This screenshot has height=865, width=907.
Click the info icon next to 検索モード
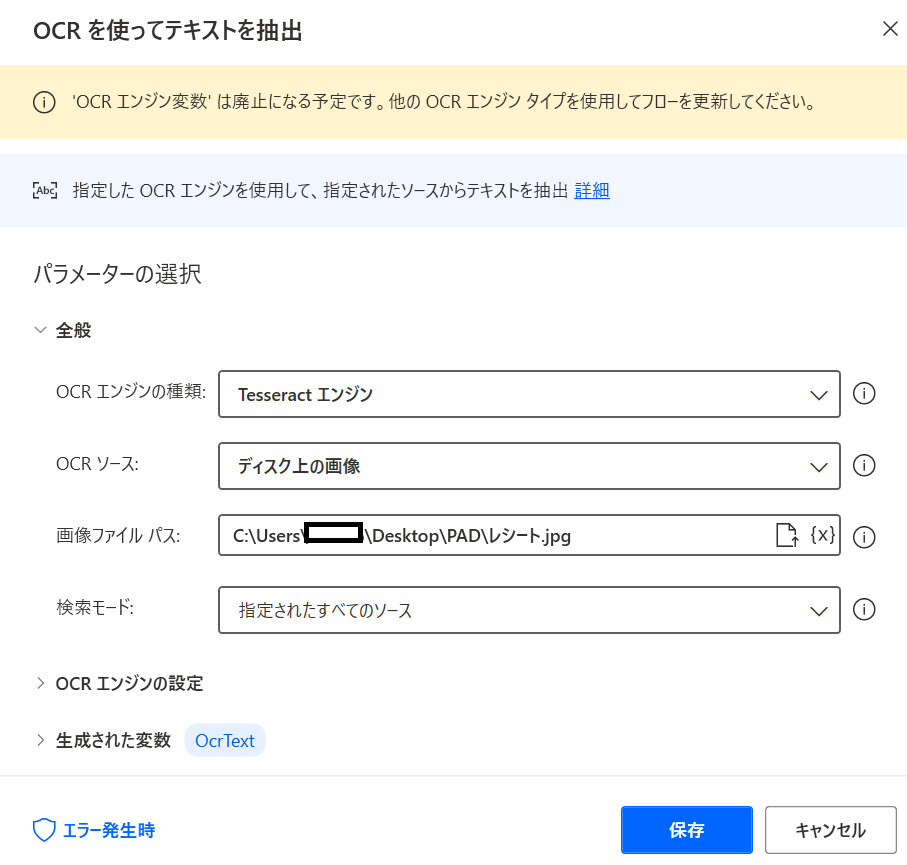click(864, 610)
